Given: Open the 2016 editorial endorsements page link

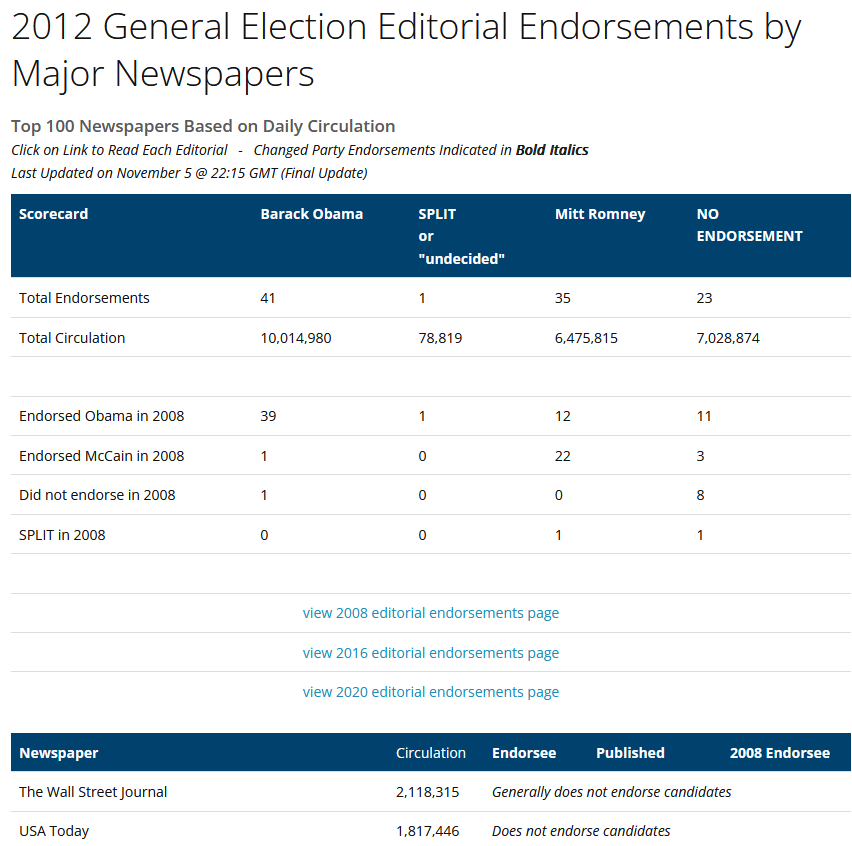Looking at the screenshot, I should (430, 653).
